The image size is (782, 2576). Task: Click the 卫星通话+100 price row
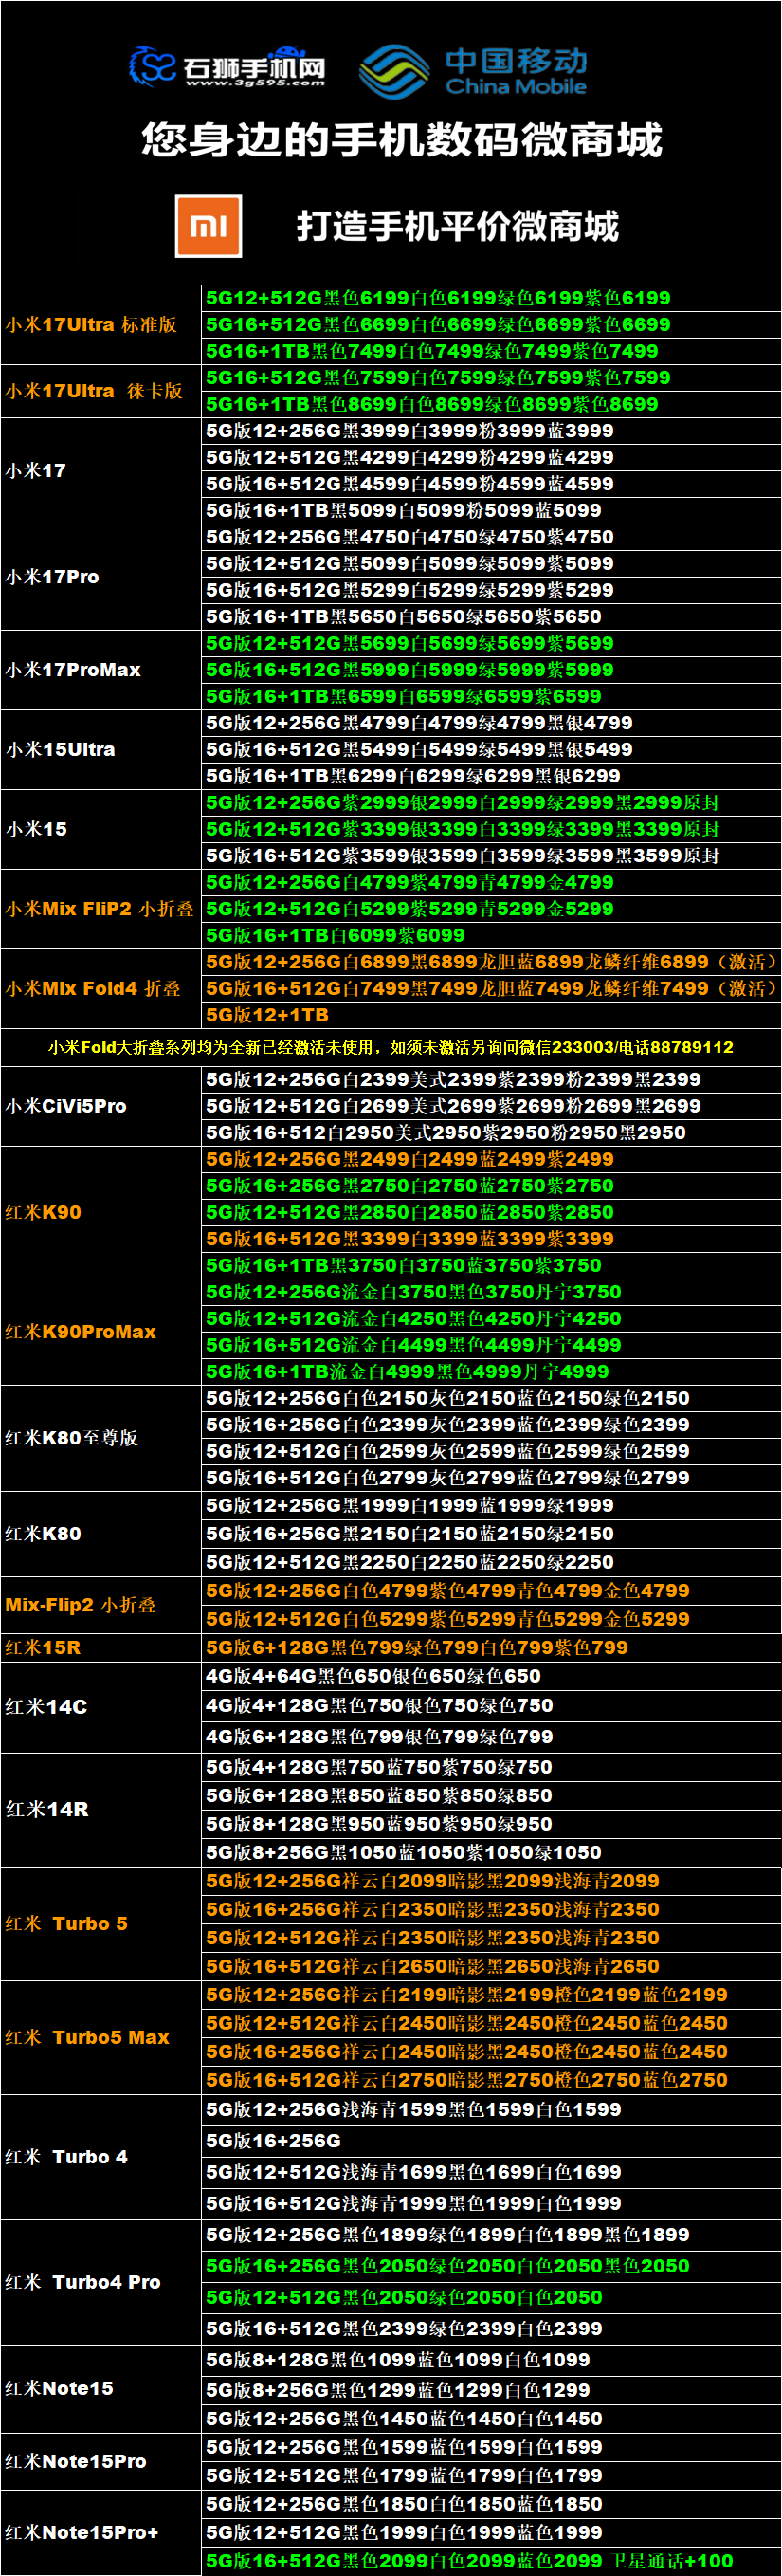(469, 2561)
